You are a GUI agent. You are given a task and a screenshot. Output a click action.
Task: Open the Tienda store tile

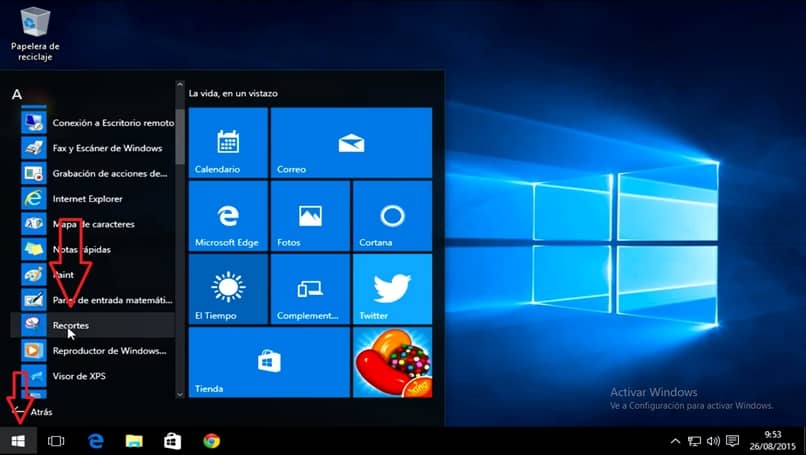[269, 362]
